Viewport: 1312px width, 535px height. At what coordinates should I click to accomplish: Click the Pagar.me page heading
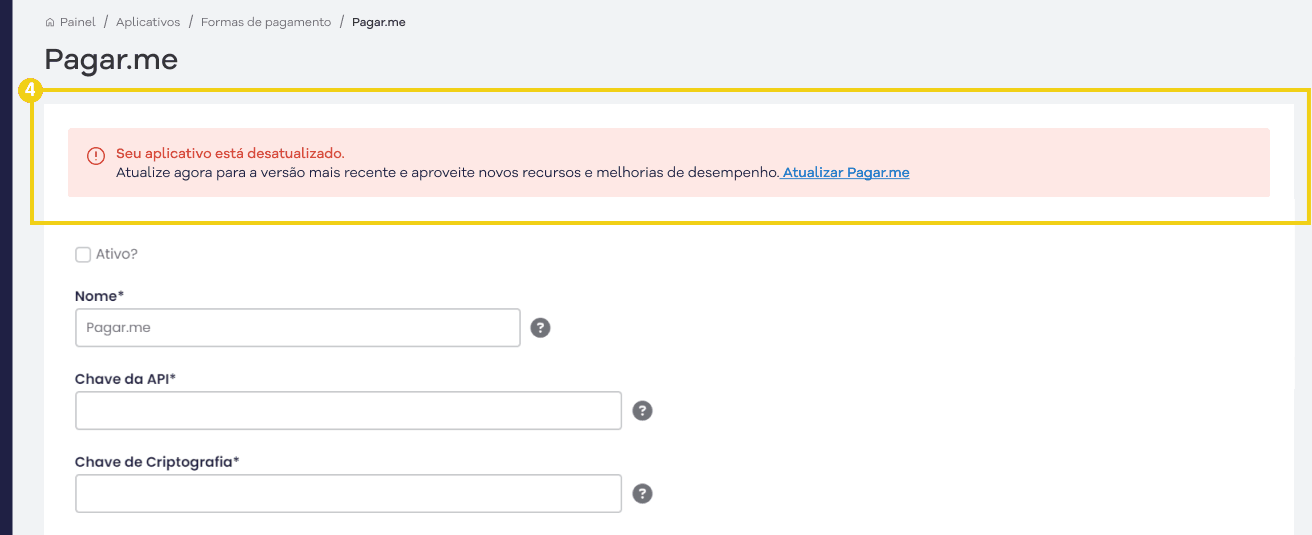tap(111, 60)
